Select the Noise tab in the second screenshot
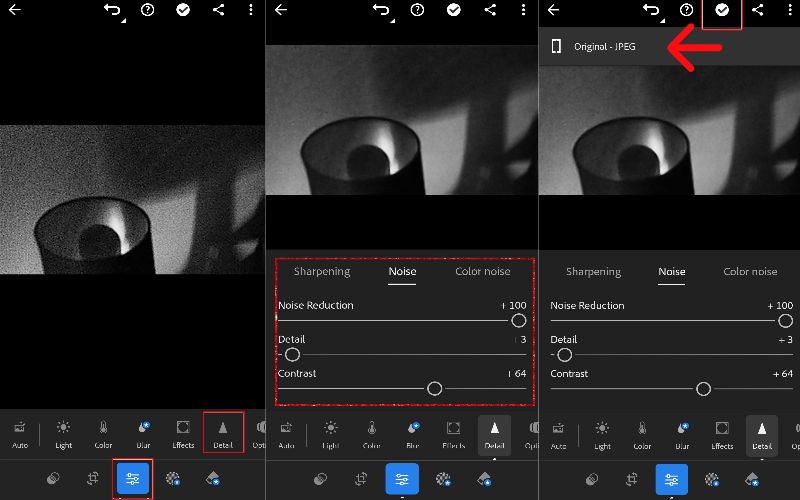 pos(402,271)
